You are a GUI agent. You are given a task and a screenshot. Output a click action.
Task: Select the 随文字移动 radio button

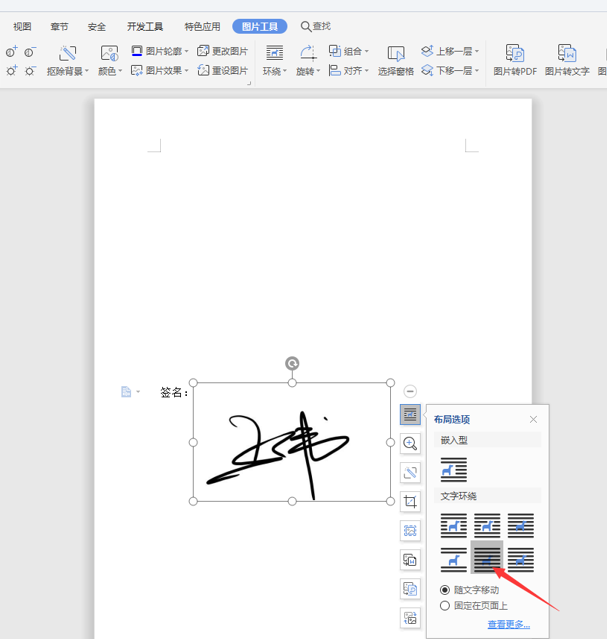pos(445,590)
